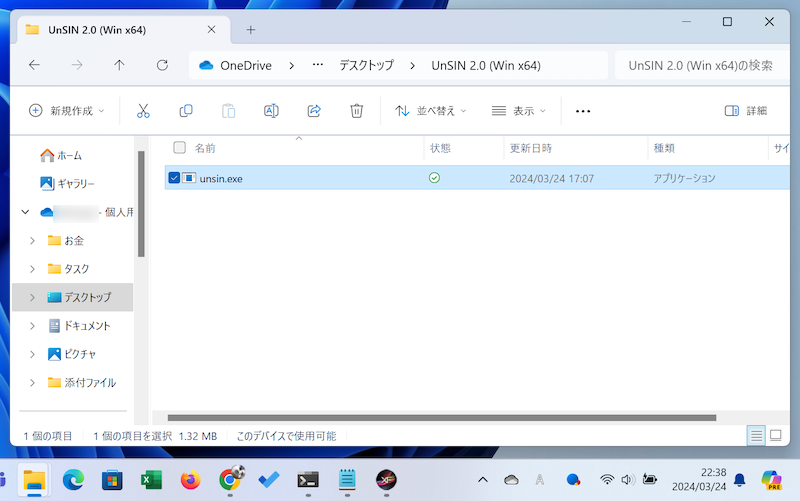Click the Share icon in toolbar
This screenshot has width=800, height=501.
314,110
